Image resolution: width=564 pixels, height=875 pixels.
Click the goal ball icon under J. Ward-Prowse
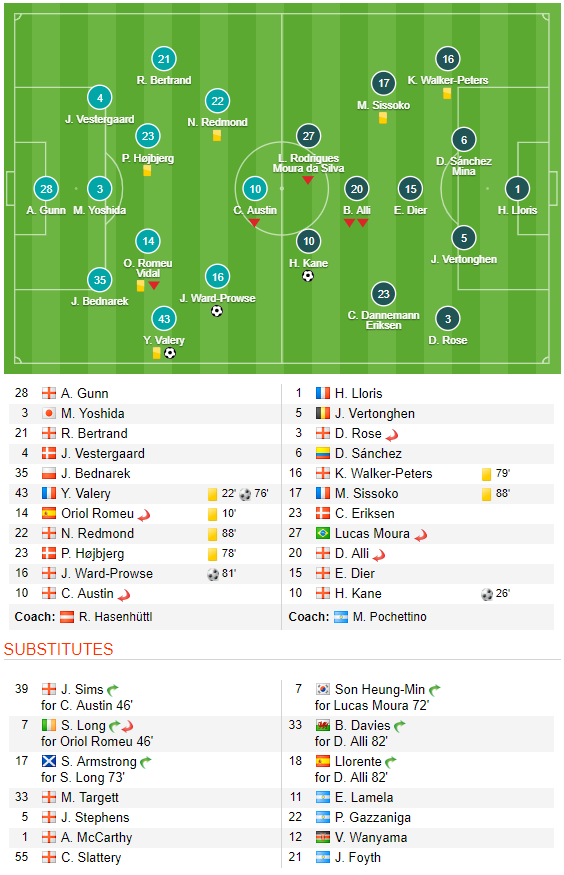(x=217, y=311)
